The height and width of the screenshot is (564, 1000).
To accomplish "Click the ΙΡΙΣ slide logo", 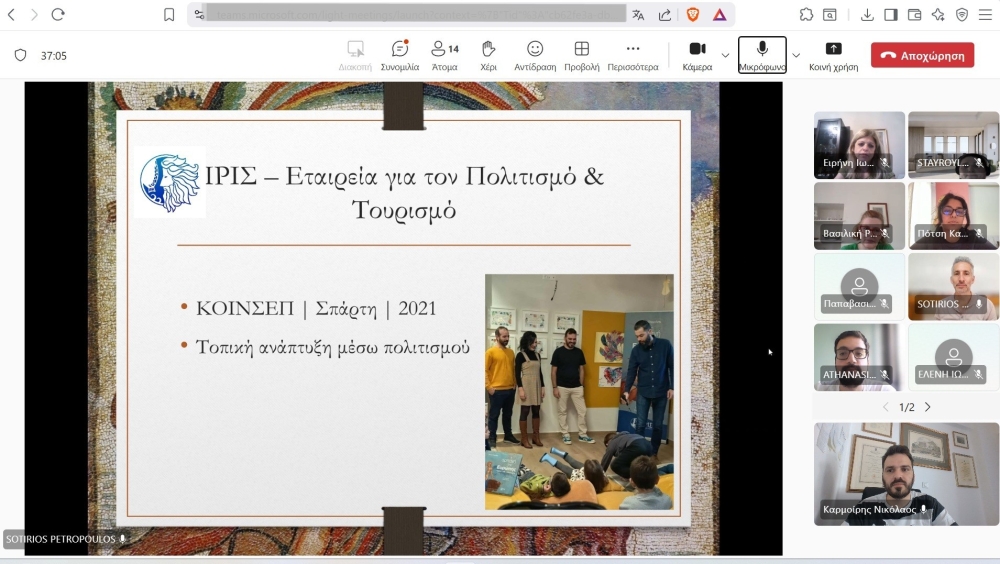I will 170,183.
